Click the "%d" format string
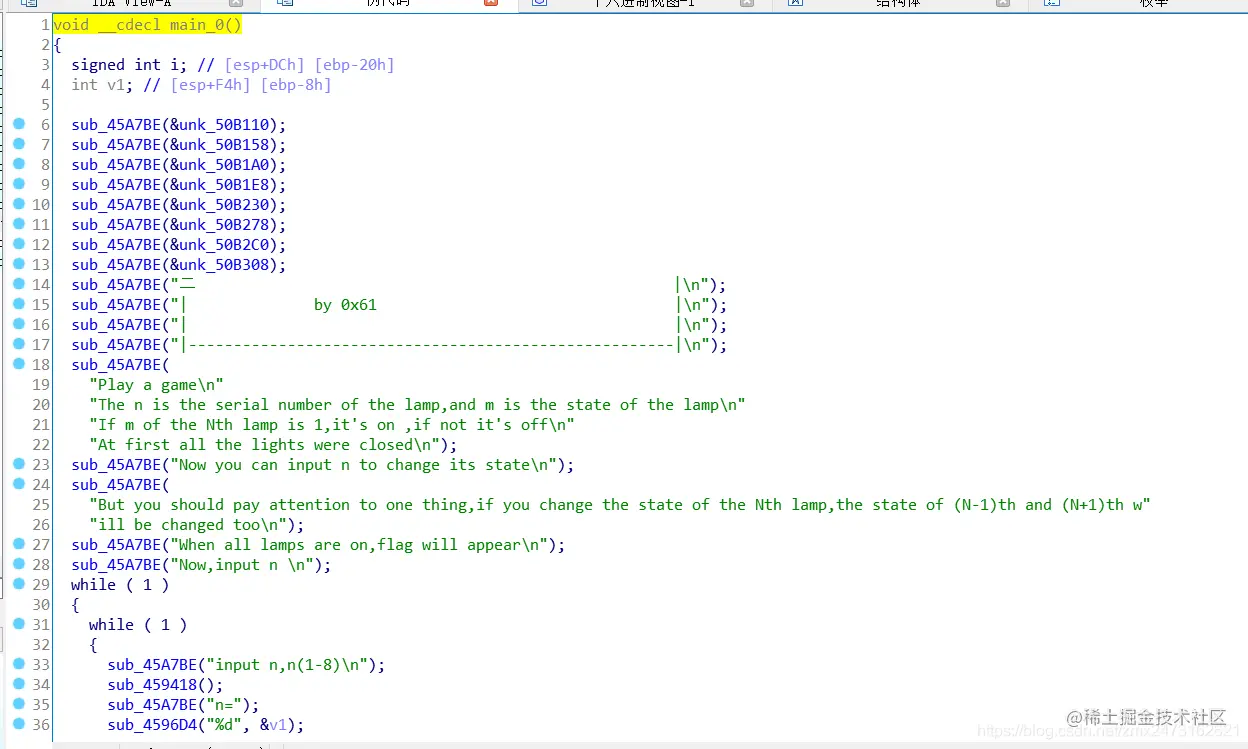The width and height of the screenshot is (1248, 749). (224, 724)
